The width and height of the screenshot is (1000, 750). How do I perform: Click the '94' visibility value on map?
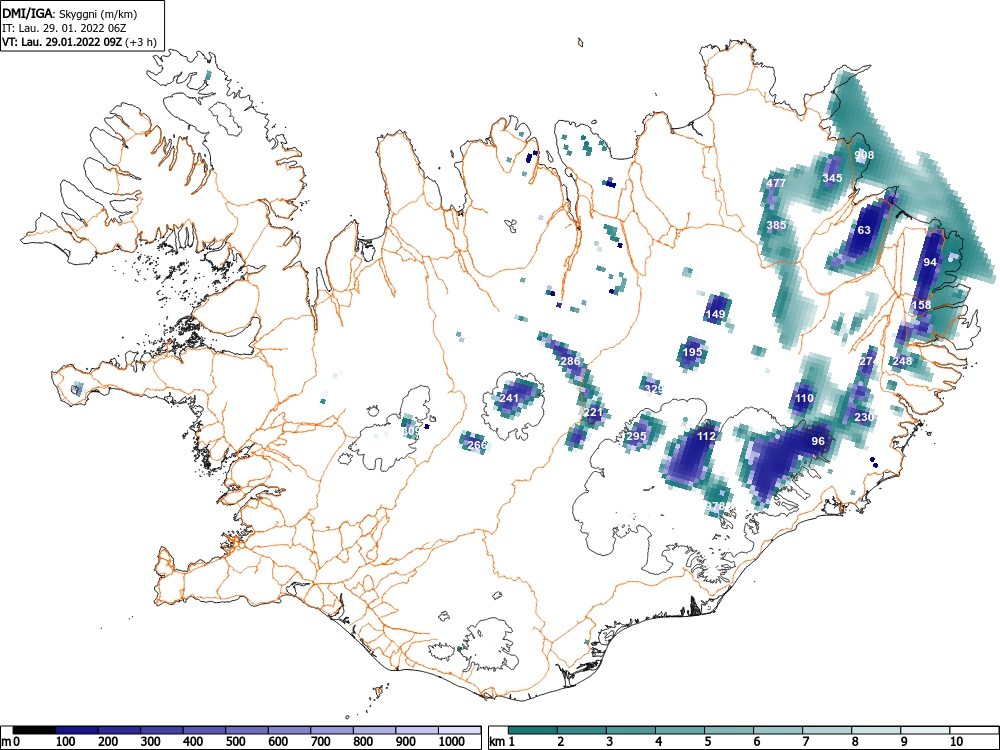930,262
